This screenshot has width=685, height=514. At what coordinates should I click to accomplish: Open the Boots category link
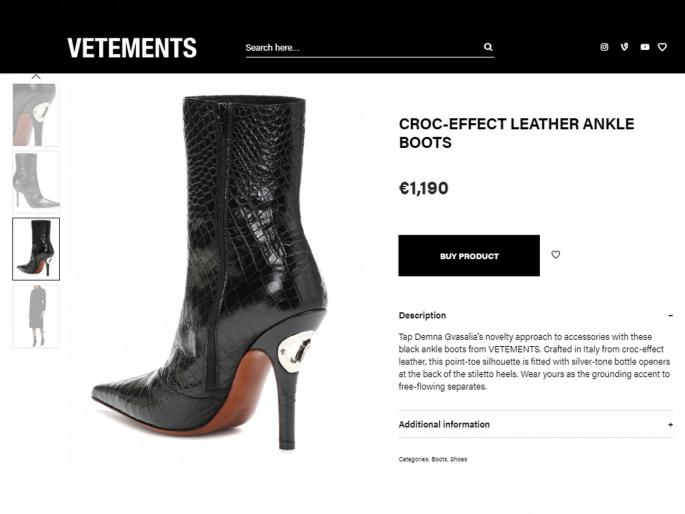[x=439, y=460]
